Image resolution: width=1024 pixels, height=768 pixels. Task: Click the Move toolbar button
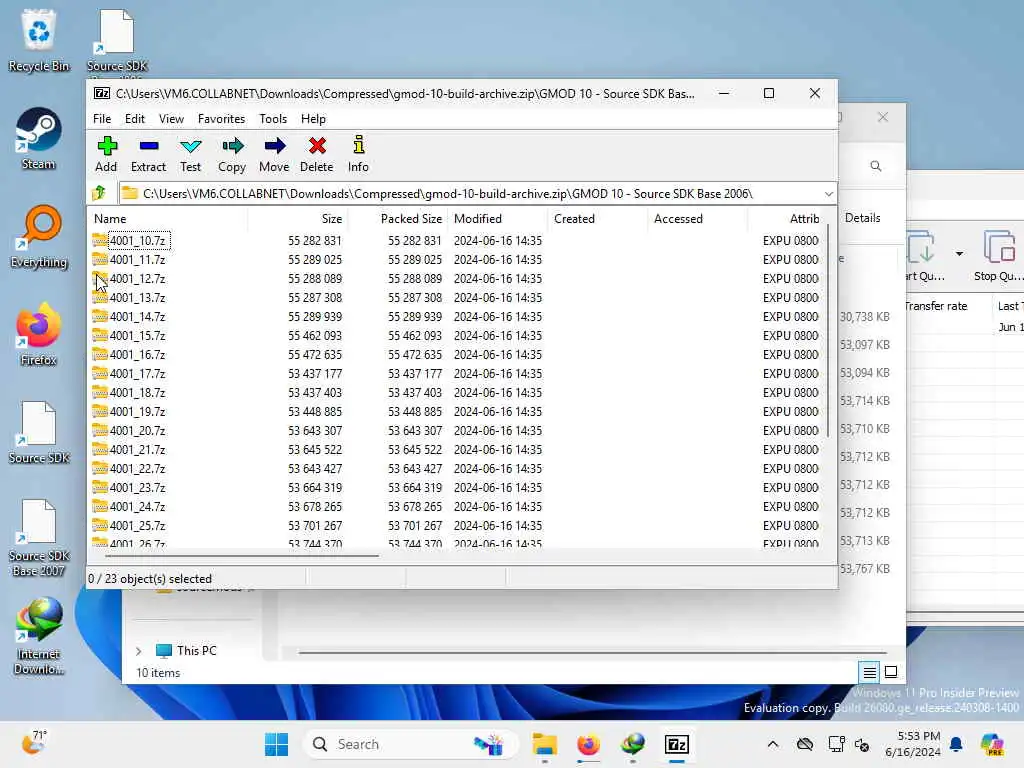pyautogui.click(x=274, y=154)
